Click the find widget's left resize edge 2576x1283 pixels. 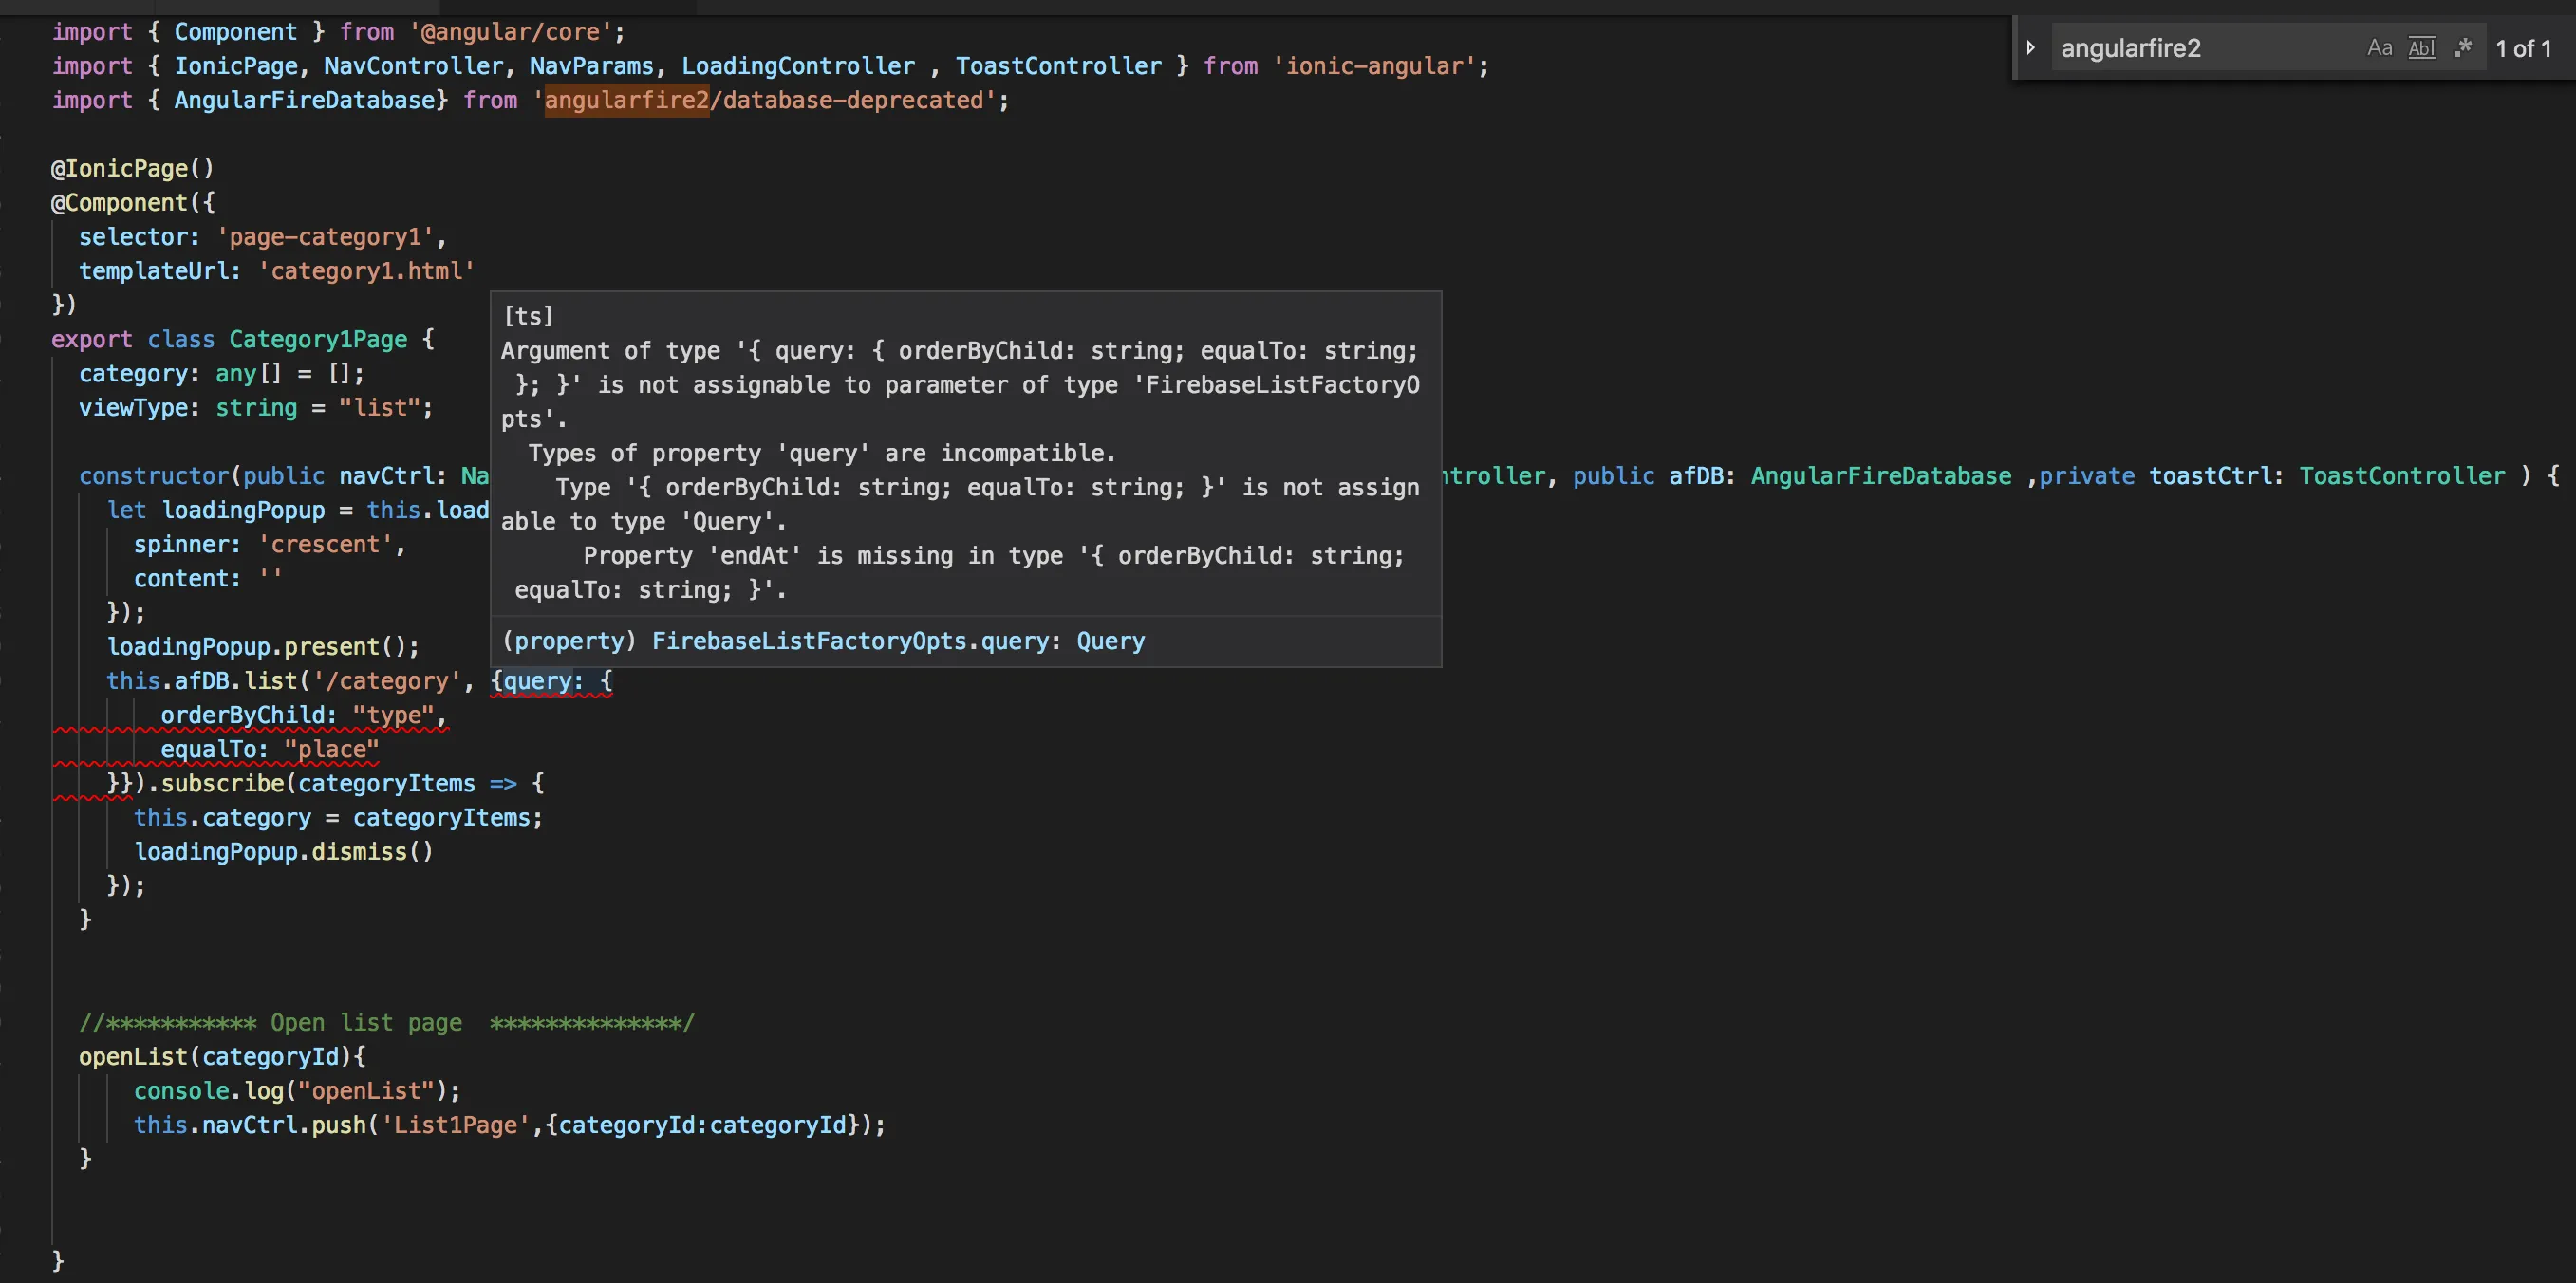pyautogui.click(x=2014, y=48)
